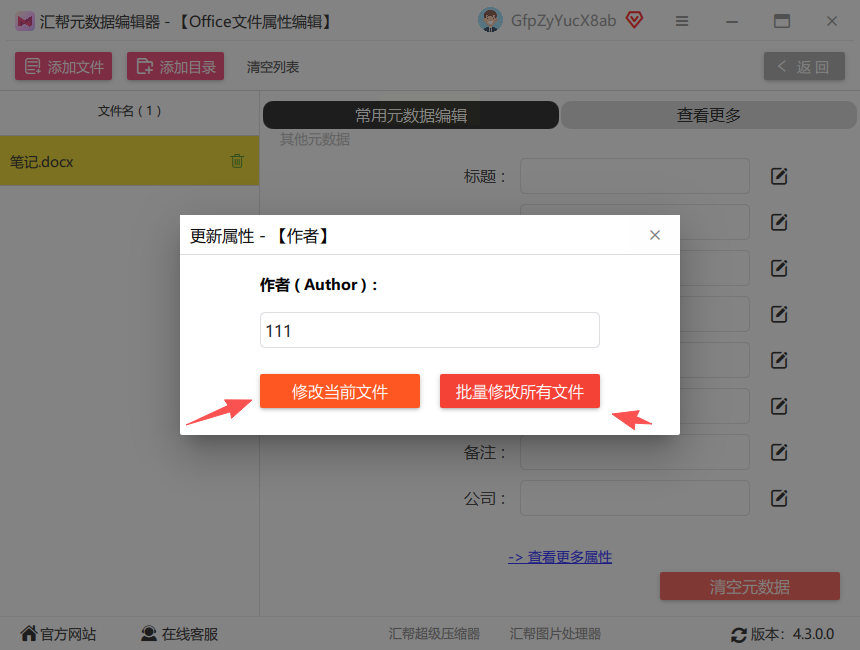
Task: Open 在线客服 support in the footer
Action: coord(179,634)
